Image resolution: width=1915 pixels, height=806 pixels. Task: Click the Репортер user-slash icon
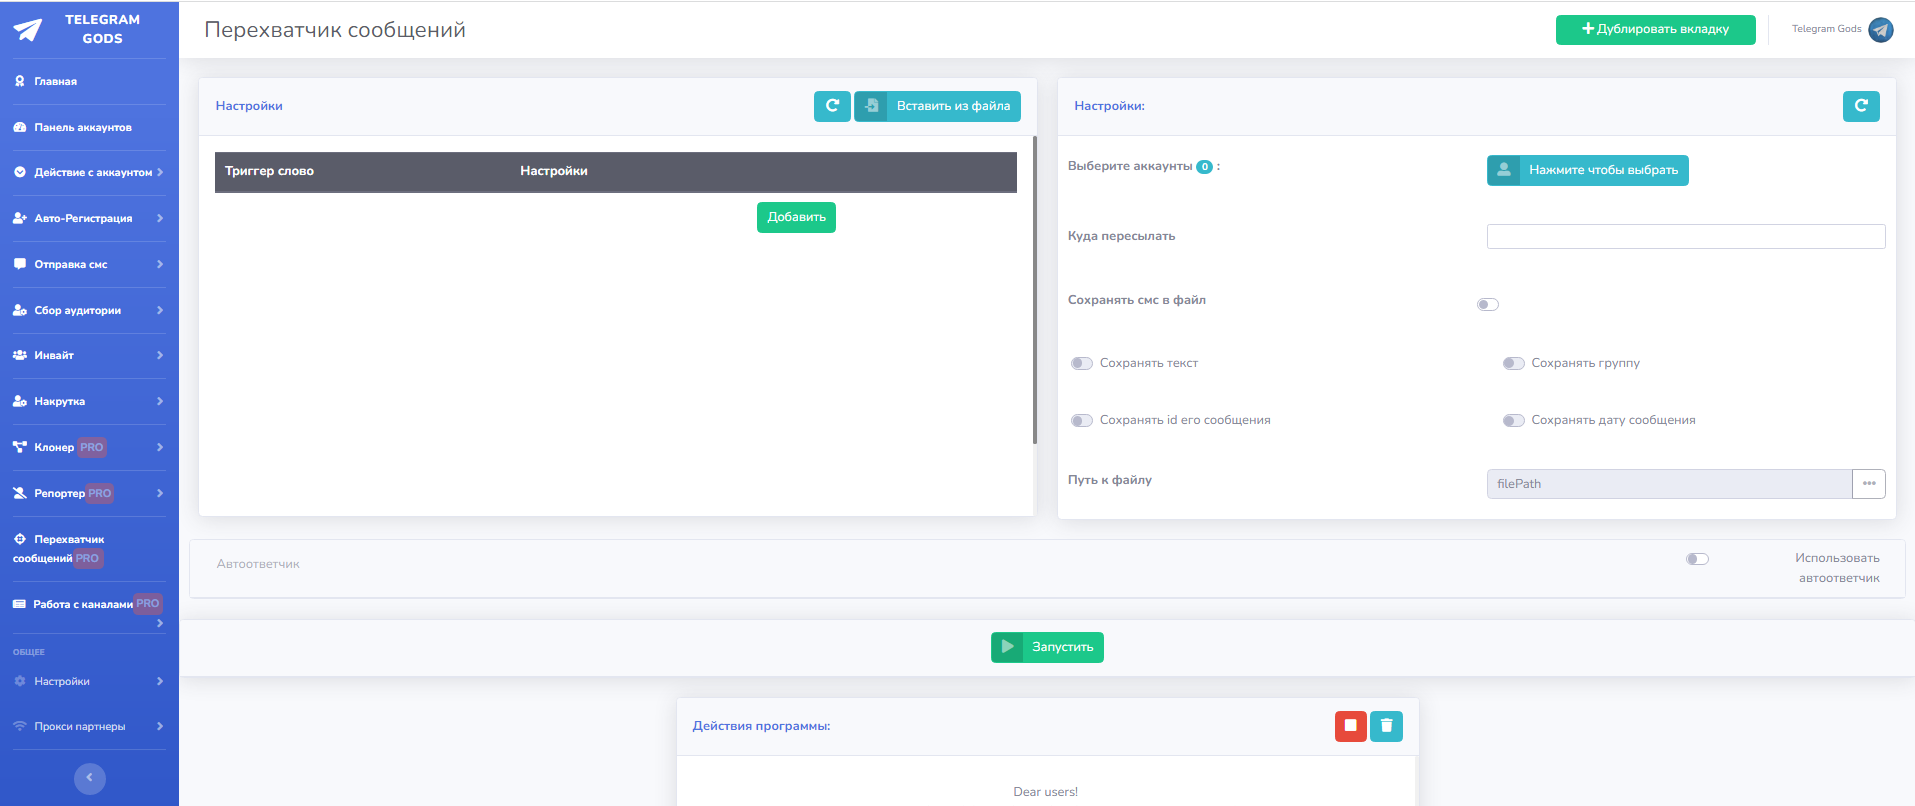tap(20, 493)
